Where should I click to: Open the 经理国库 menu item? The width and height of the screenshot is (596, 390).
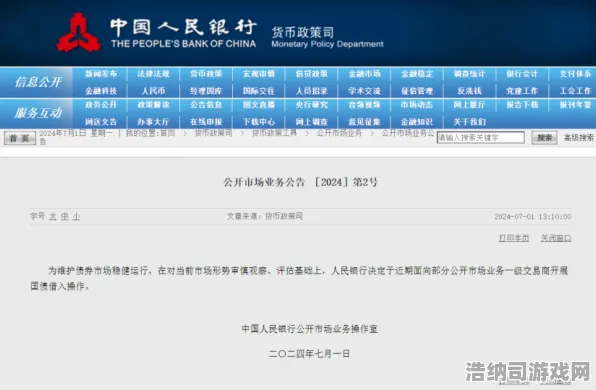coord(206,91)
